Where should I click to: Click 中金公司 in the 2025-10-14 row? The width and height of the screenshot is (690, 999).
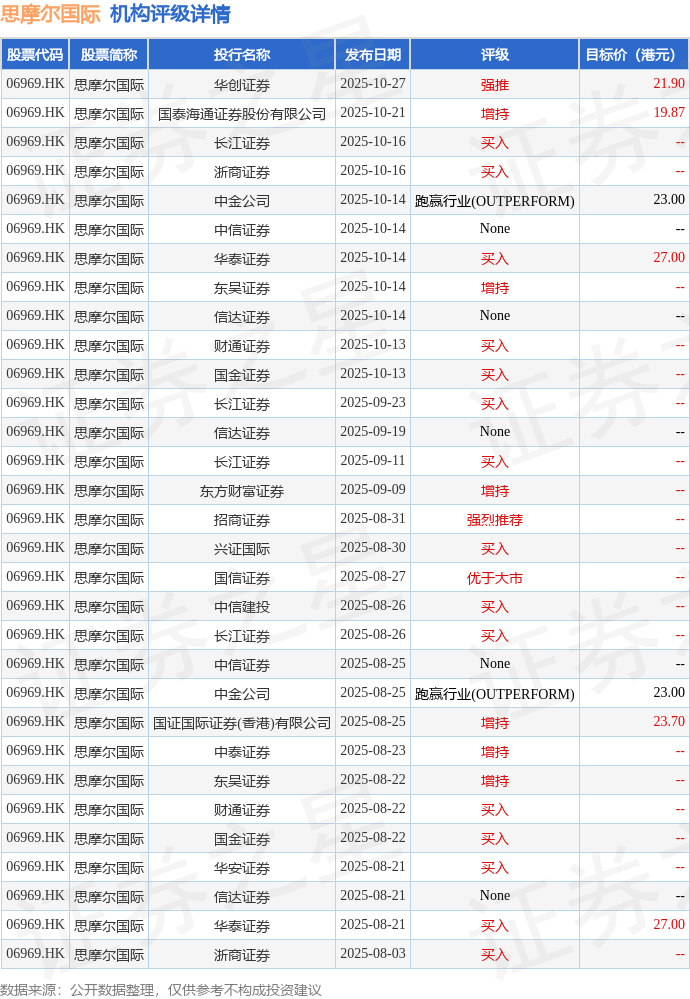242,201
